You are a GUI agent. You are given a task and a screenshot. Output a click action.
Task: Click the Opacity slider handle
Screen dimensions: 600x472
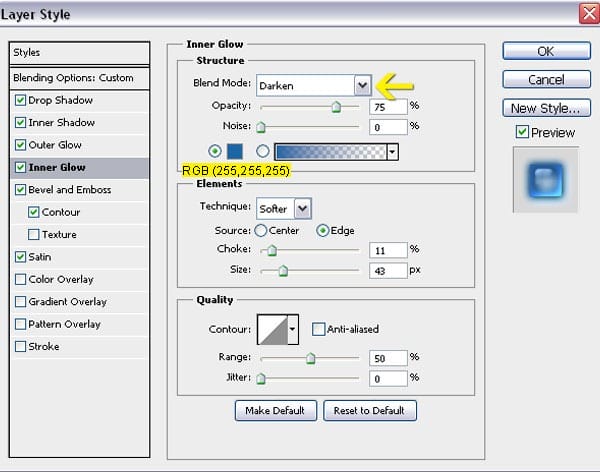coord(336,107)
